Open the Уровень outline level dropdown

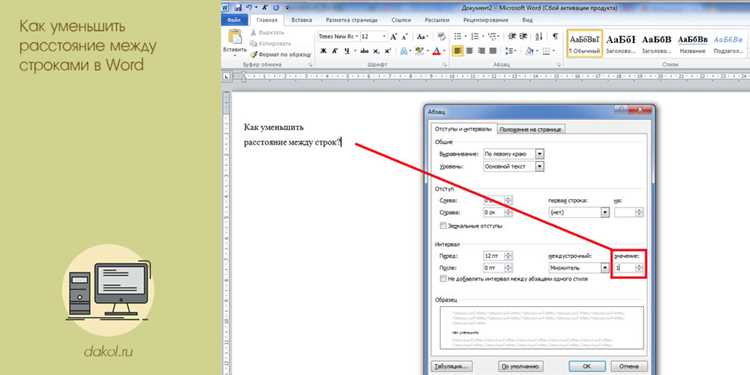click(540, 166)
